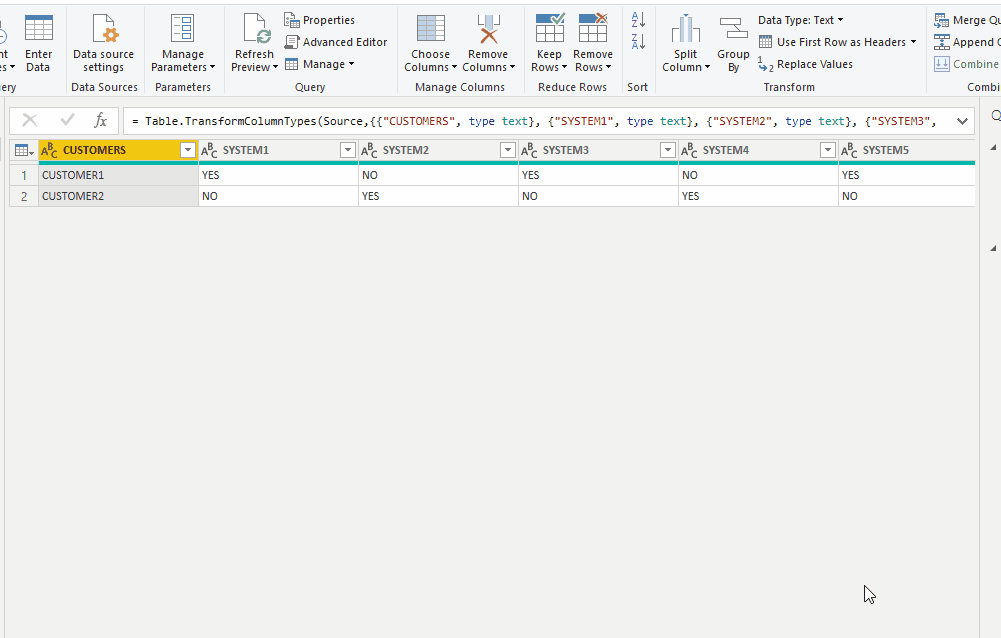Open Manage Parameters dialog
The image size is (1001, 638).
(x=183, y=43)
